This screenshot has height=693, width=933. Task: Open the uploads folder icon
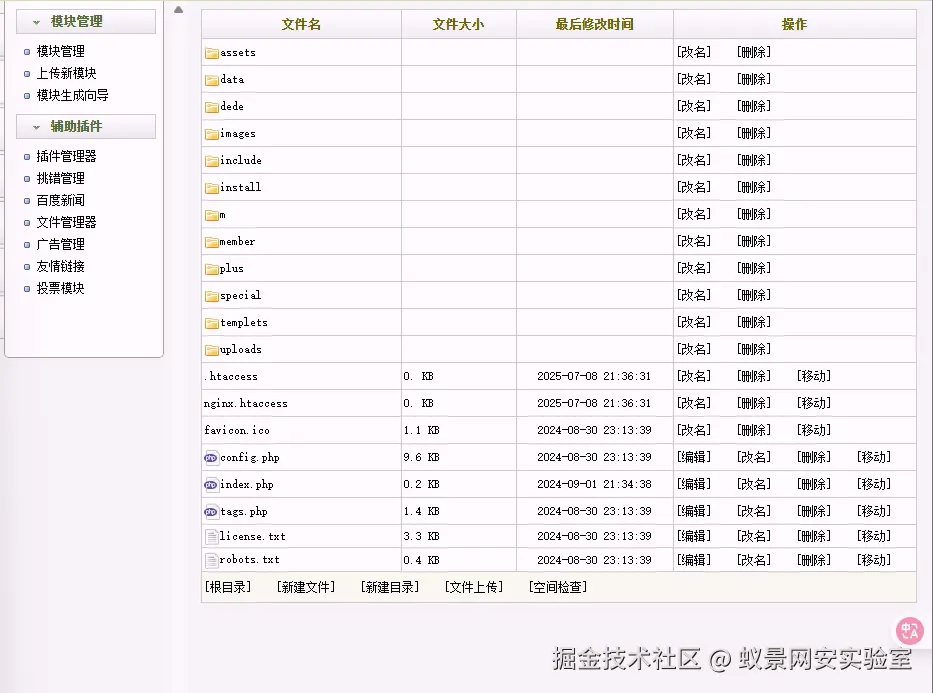[212, 350]
